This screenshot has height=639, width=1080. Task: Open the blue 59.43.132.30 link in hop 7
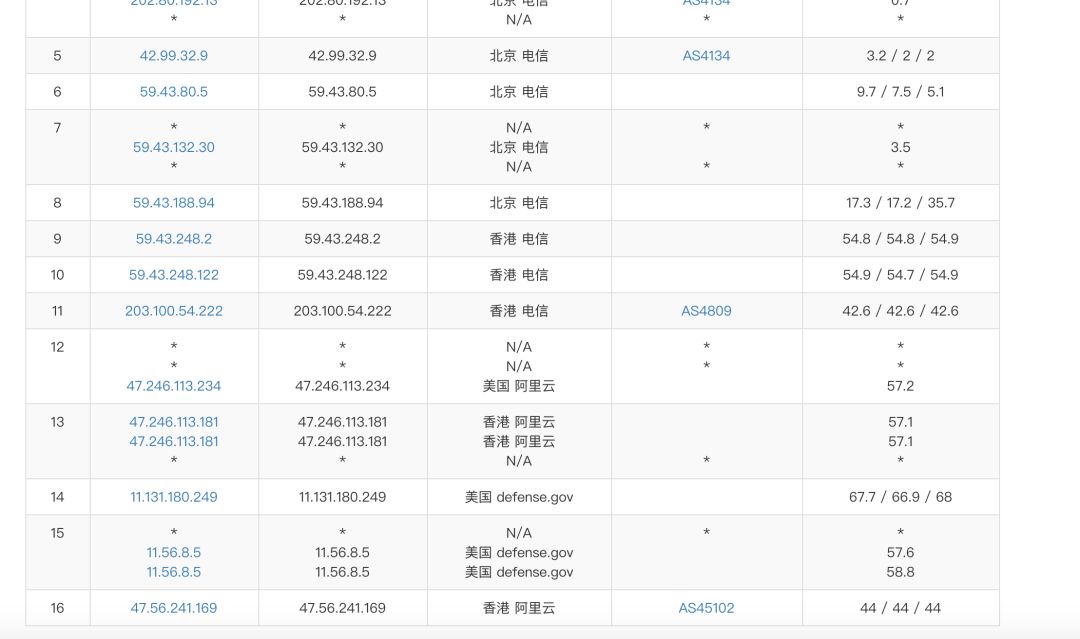click(174, 147)
